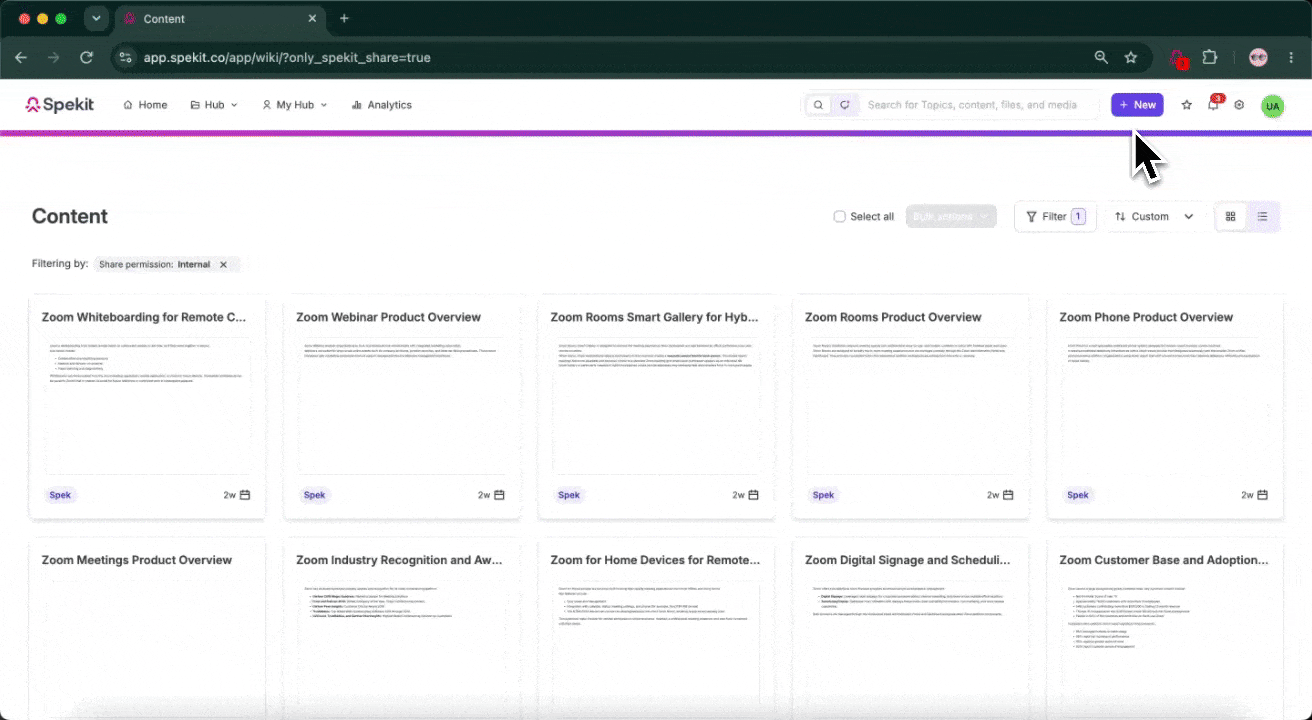Open Zoom Meetings Product Overview title

(137, 560)
